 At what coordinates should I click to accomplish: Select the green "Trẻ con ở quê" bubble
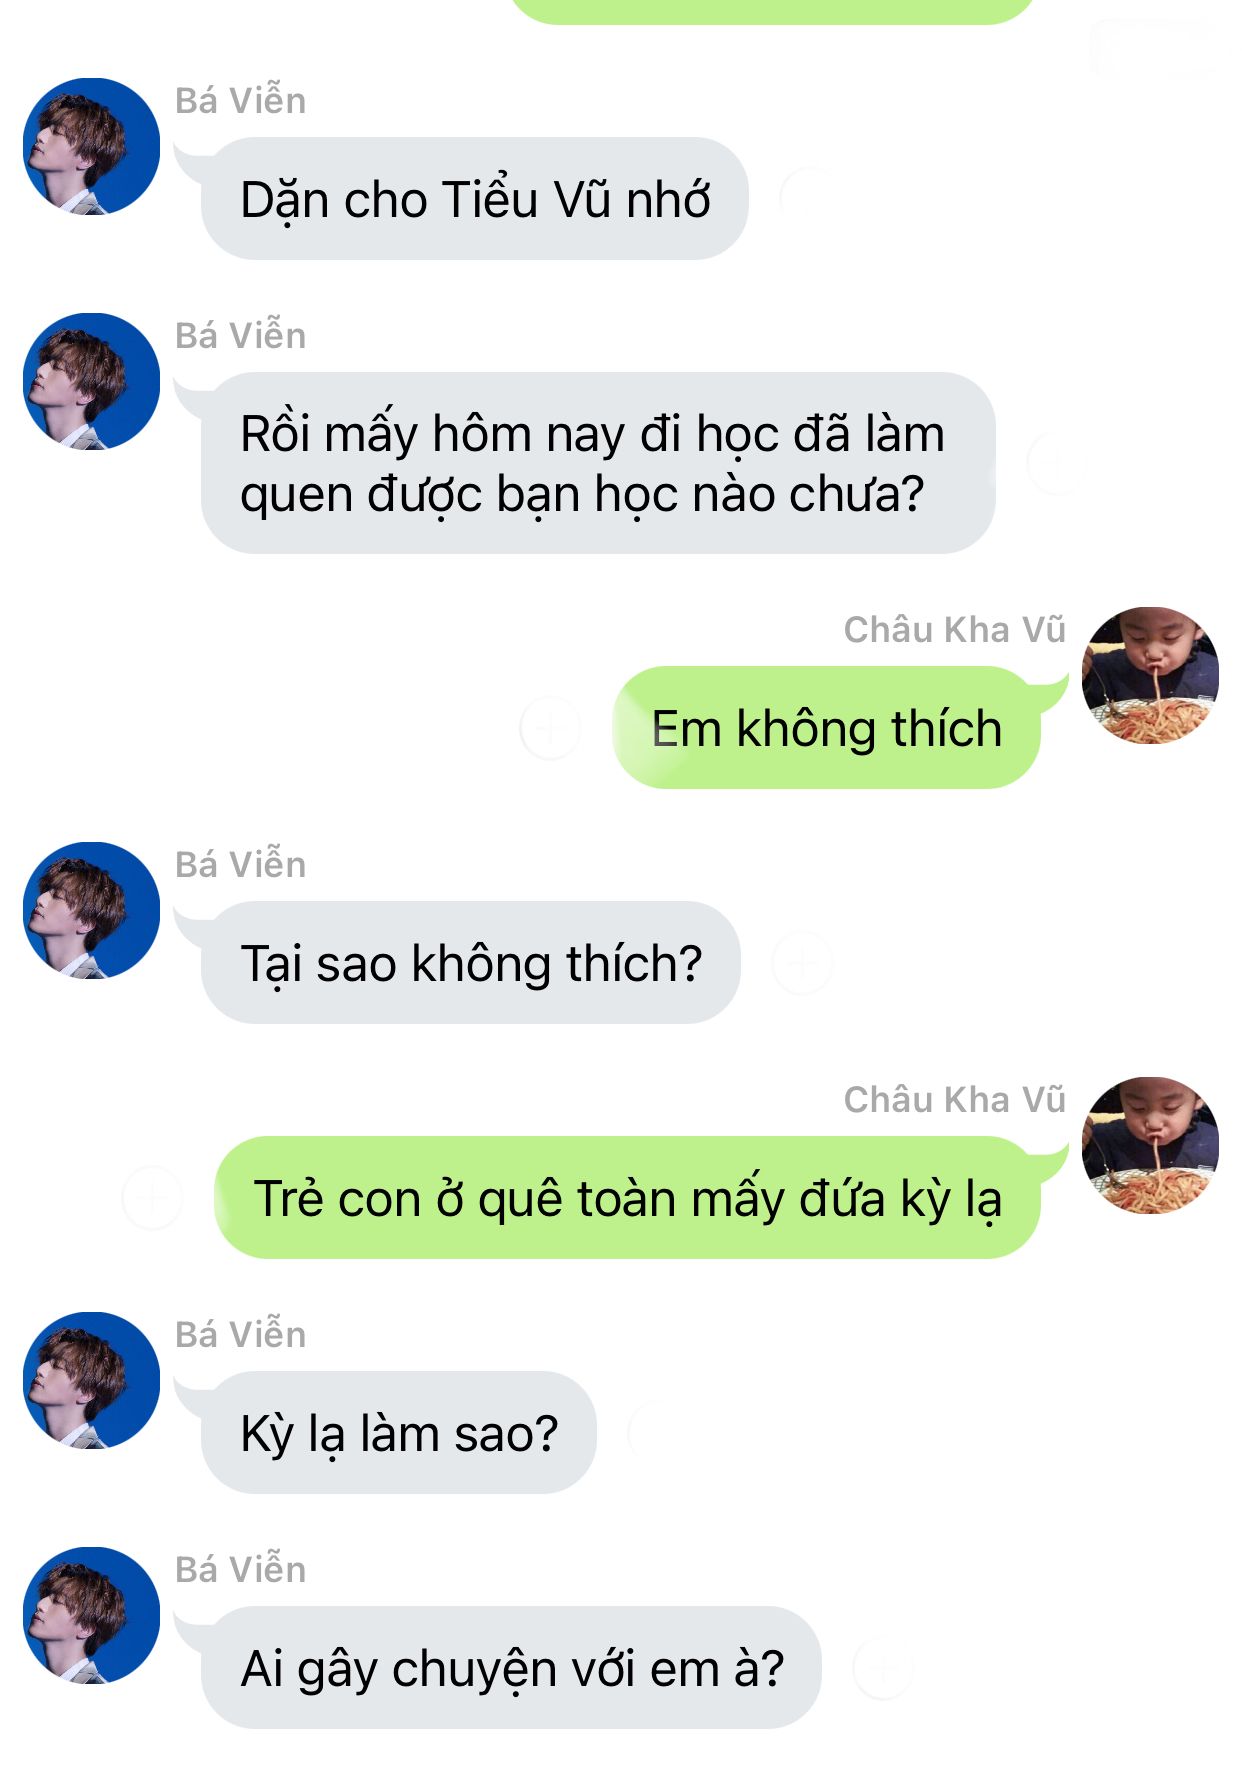(627, 1198)
